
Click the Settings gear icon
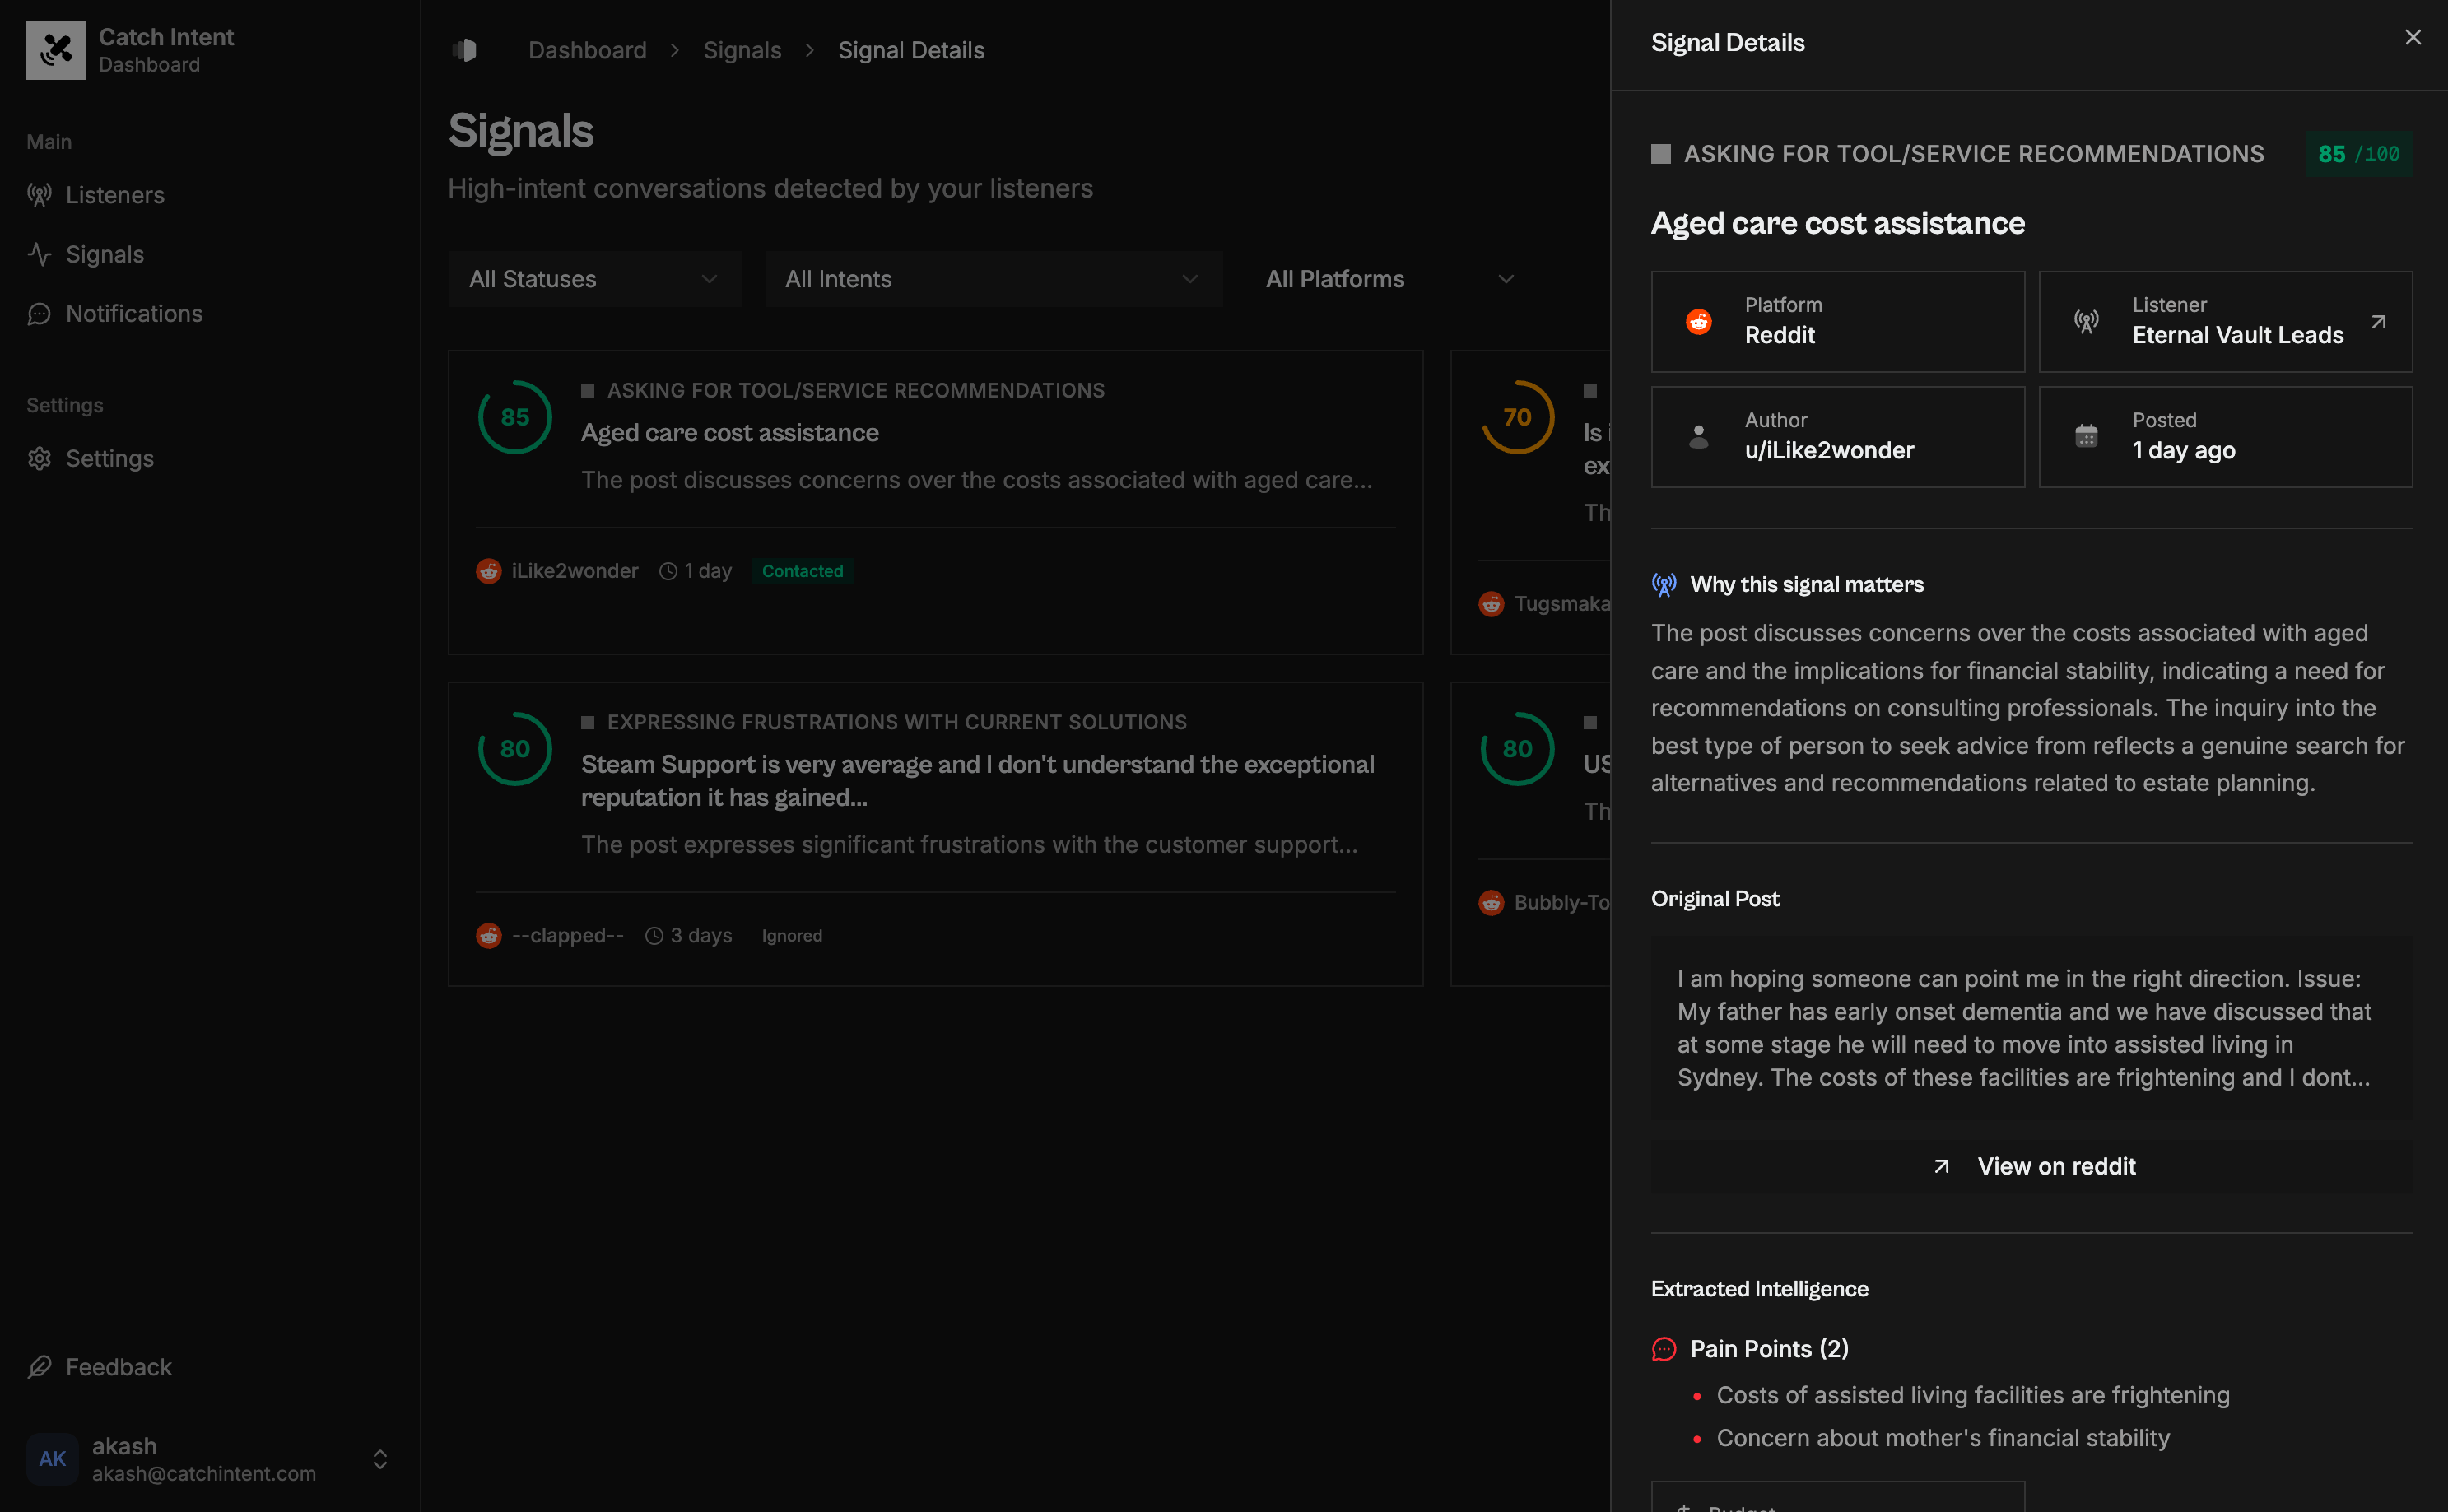pyautogui.click(x=40, y=458)
